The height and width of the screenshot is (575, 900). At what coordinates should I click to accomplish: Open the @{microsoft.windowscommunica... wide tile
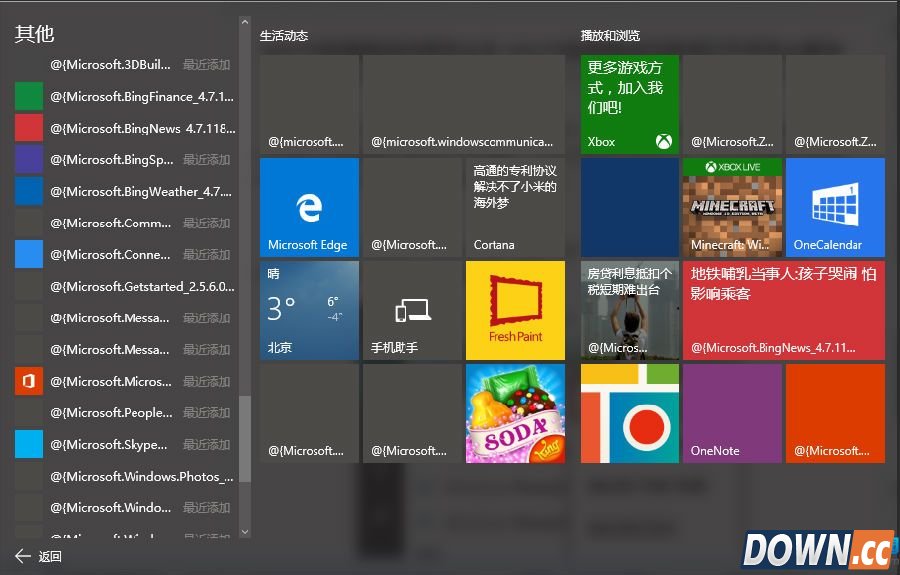coord(464,104)
